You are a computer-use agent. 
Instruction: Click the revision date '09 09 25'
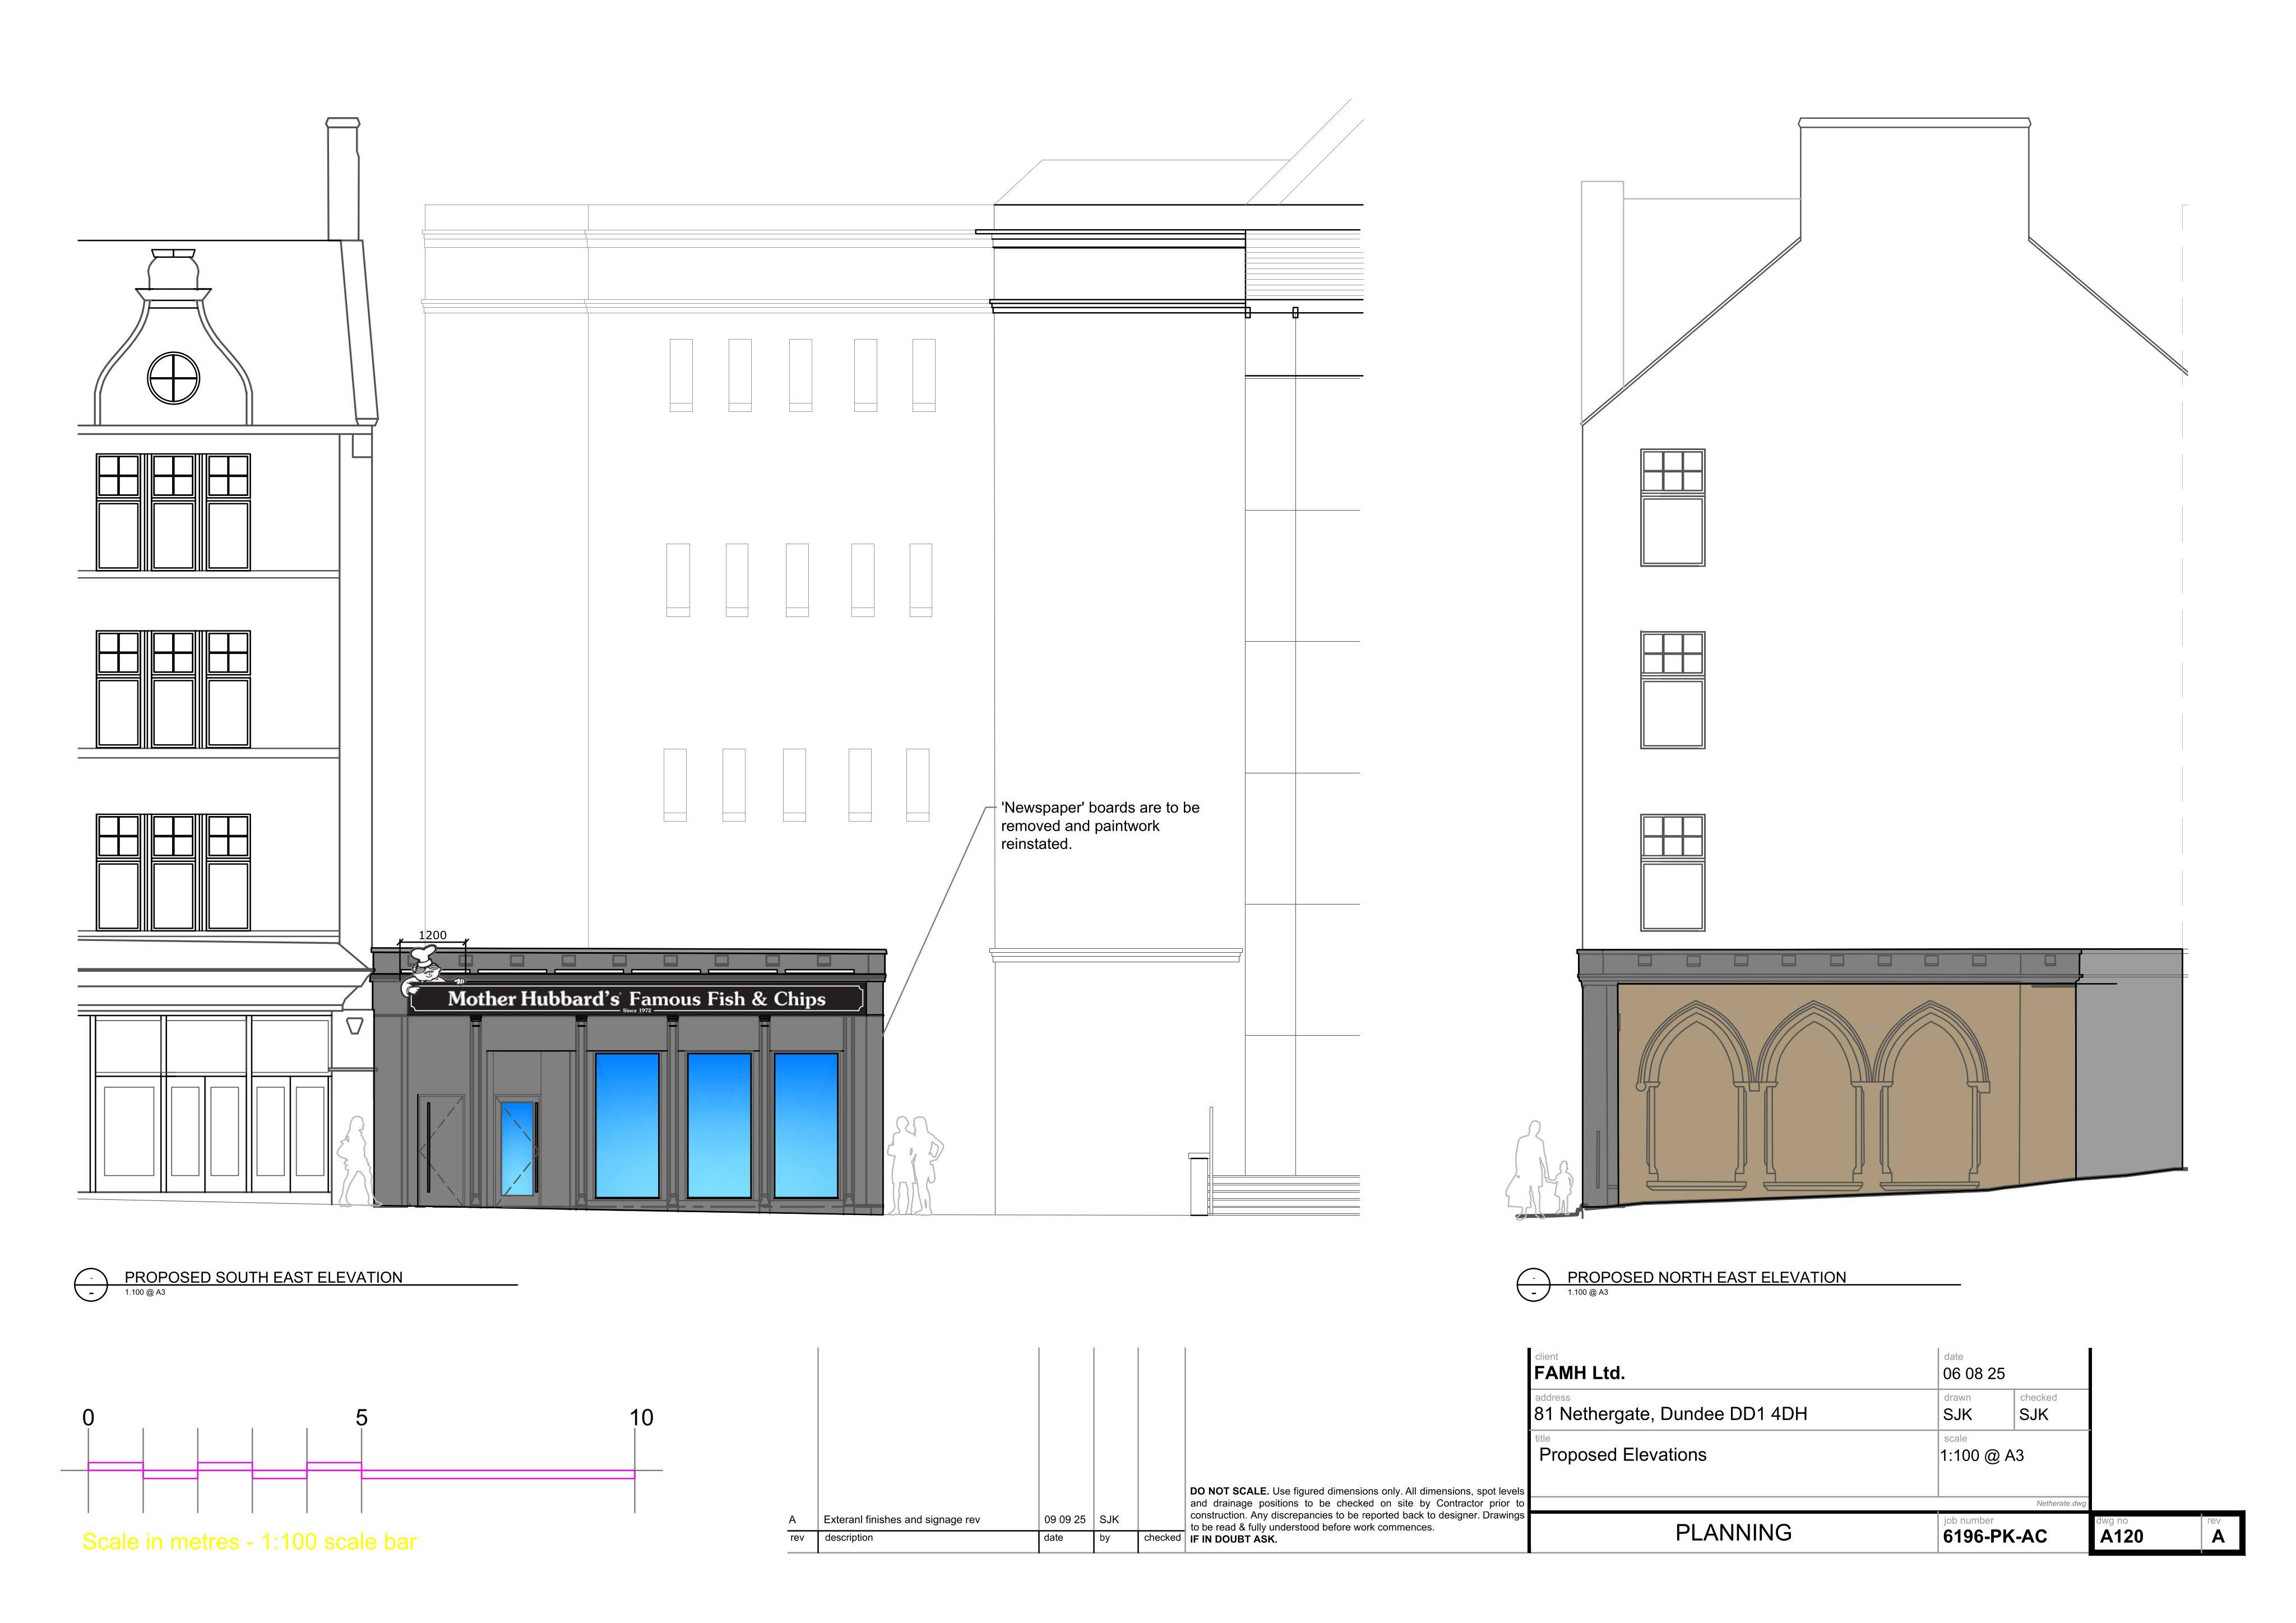1064,1520
